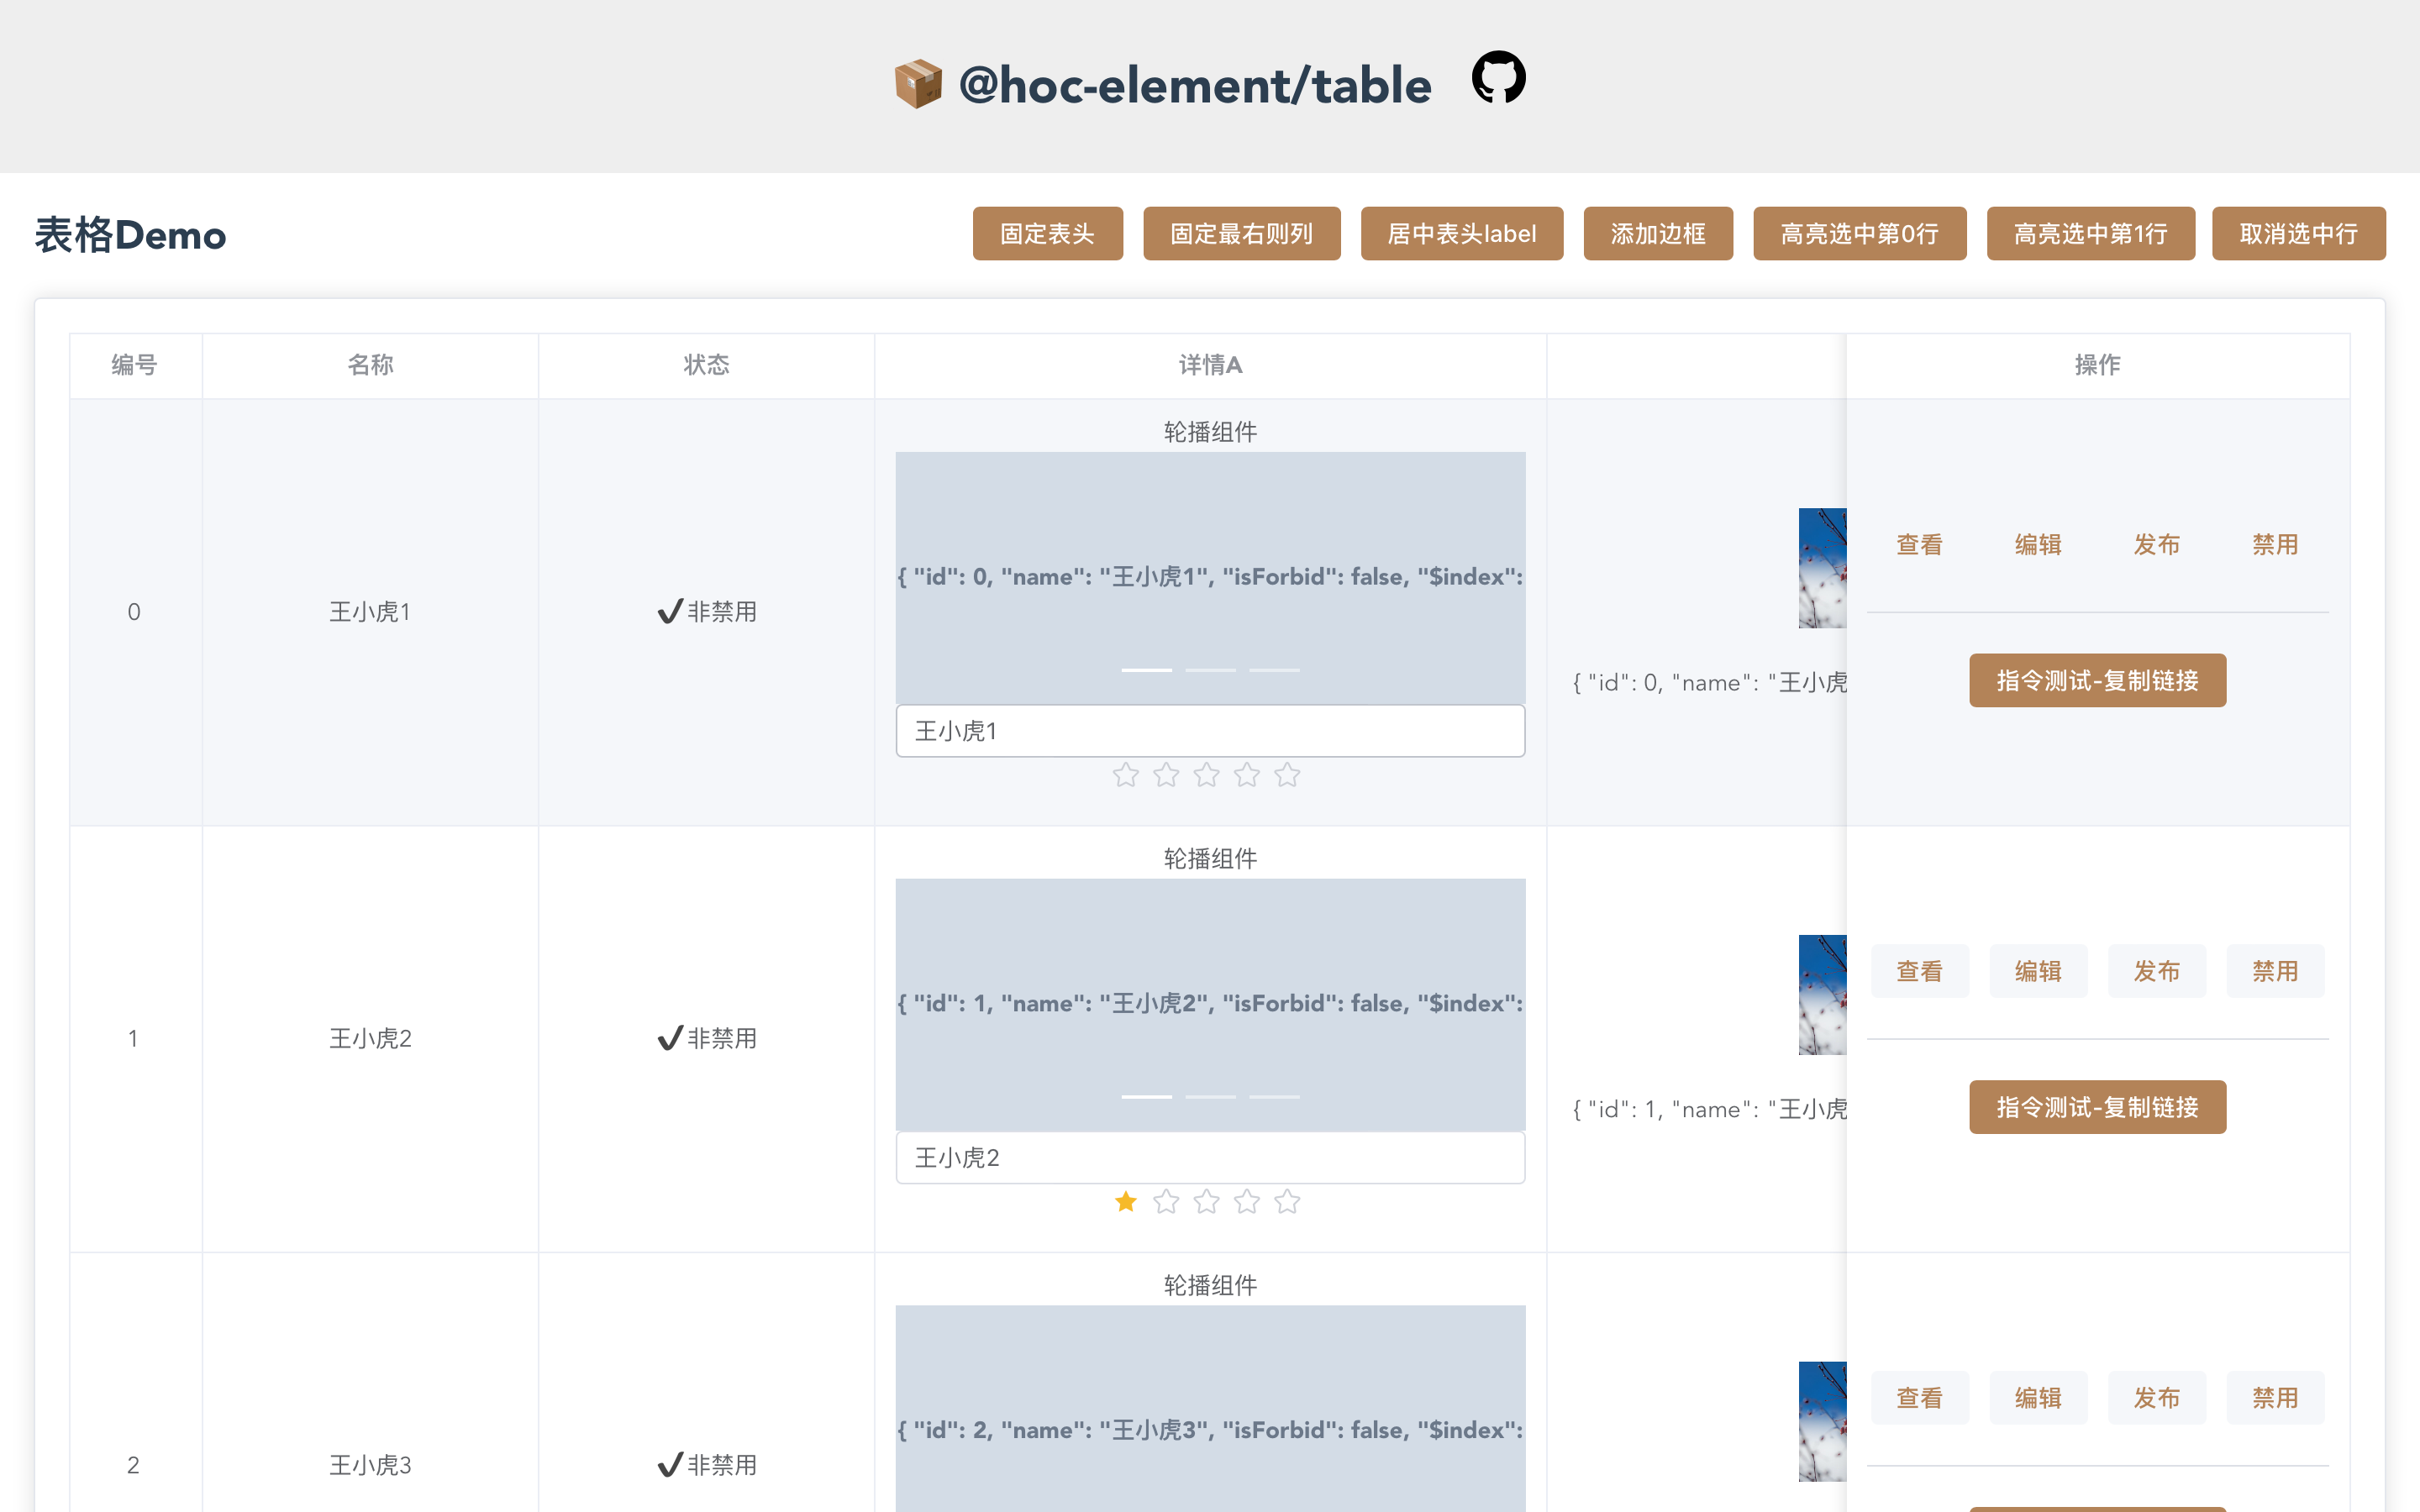This screenshot has height=1512, width=2420.
Task: Click the carousel slide JSON in row 0
Action: coord(1210,576)
